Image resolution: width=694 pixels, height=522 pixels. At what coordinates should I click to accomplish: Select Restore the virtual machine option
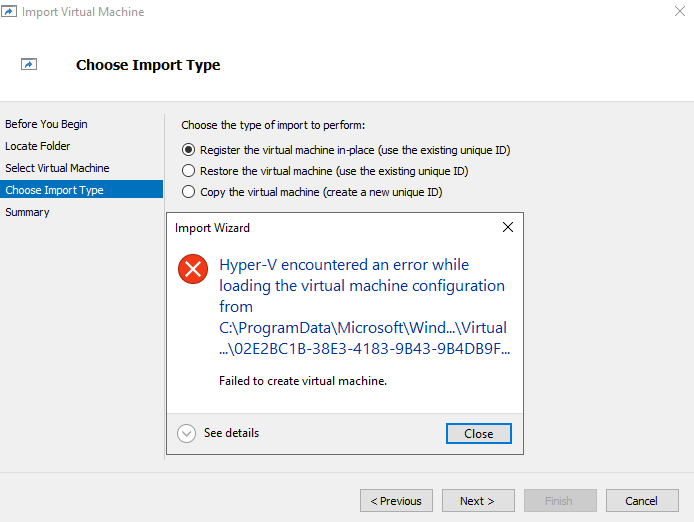pyautogui.click(x=188, y=171)
